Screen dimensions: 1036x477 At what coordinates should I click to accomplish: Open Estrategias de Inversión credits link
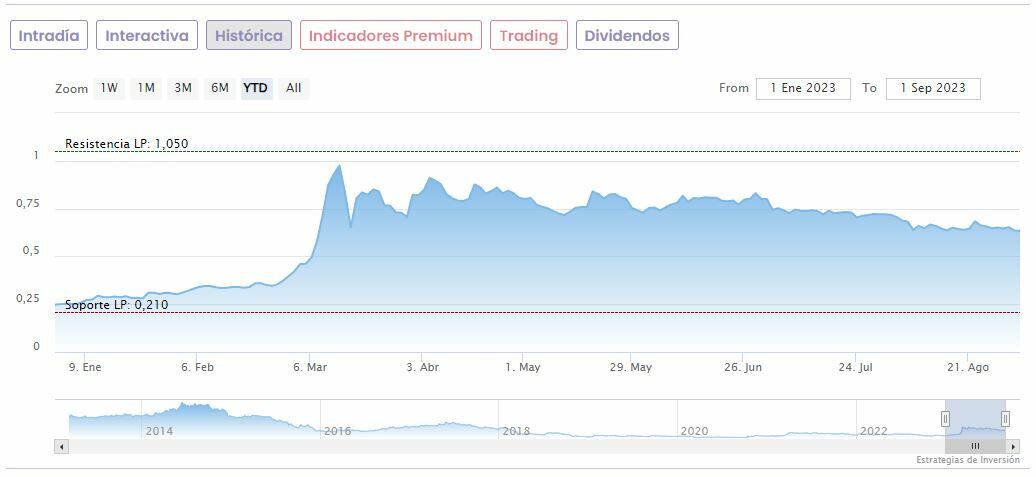[x=967, y=460]
